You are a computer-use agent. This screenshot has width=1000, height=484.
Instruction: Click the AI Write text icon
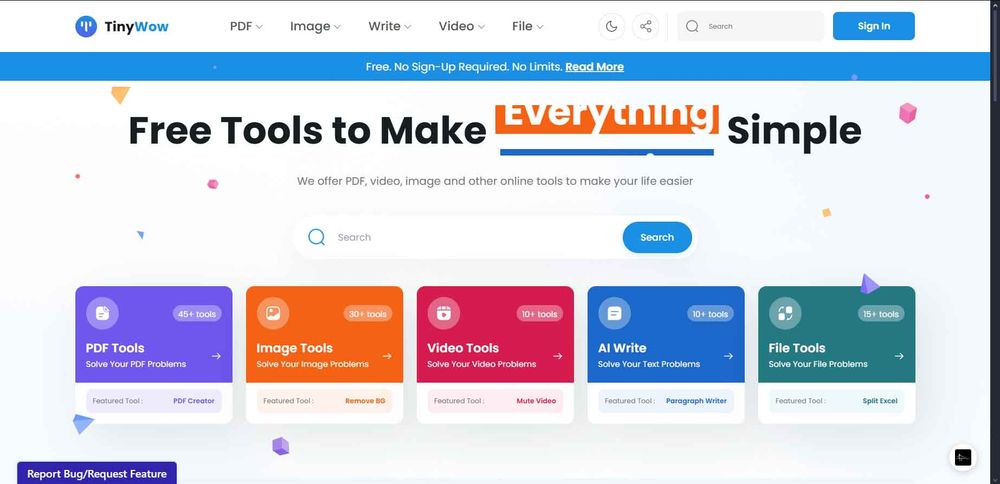(x=614, y=313)
